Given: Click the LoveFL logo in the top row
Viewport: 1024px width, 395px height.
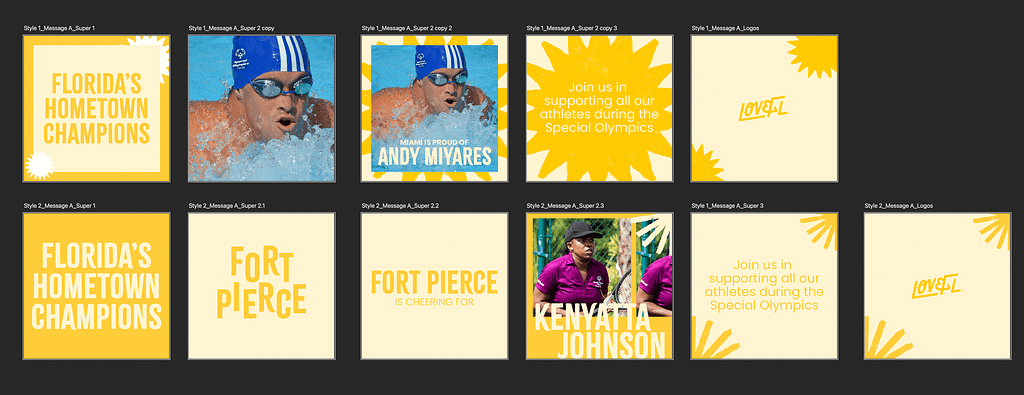Looking at the screenshot, I should point(763,108).
